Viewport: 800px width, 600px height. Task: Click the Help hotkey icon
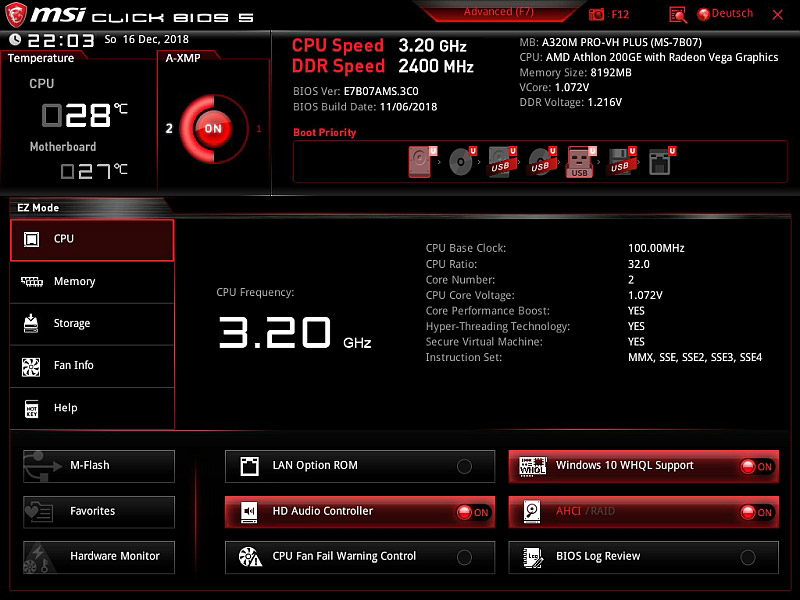[32, 408]
